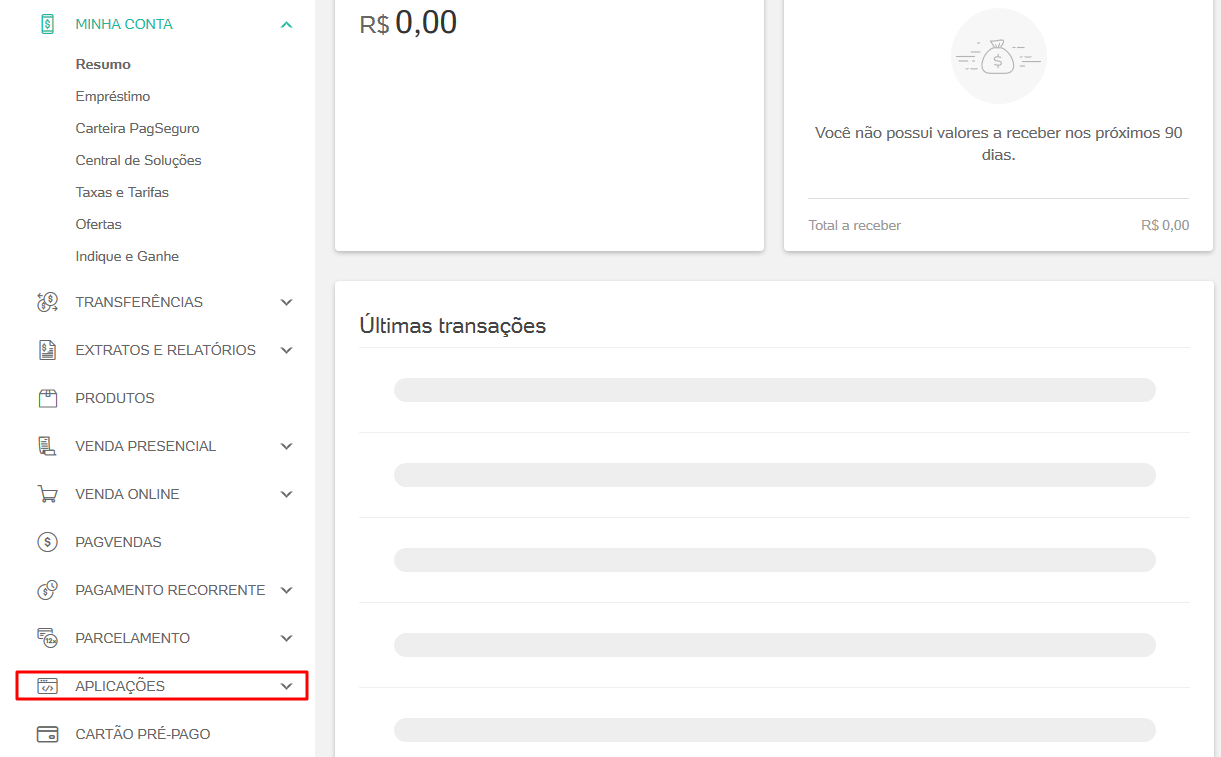
Task: Select the EXTRATOS E RELATÓRIOS menu label
Action: pos(165,350)
